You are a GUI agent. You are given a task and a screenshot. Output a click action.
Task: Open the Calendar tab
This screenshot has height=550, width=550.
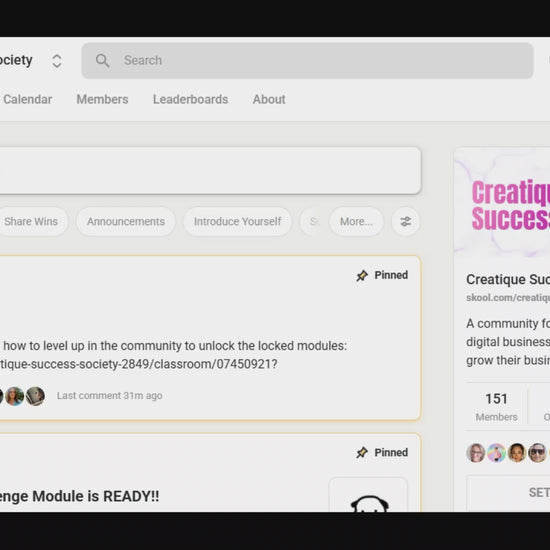pos(27,100)
